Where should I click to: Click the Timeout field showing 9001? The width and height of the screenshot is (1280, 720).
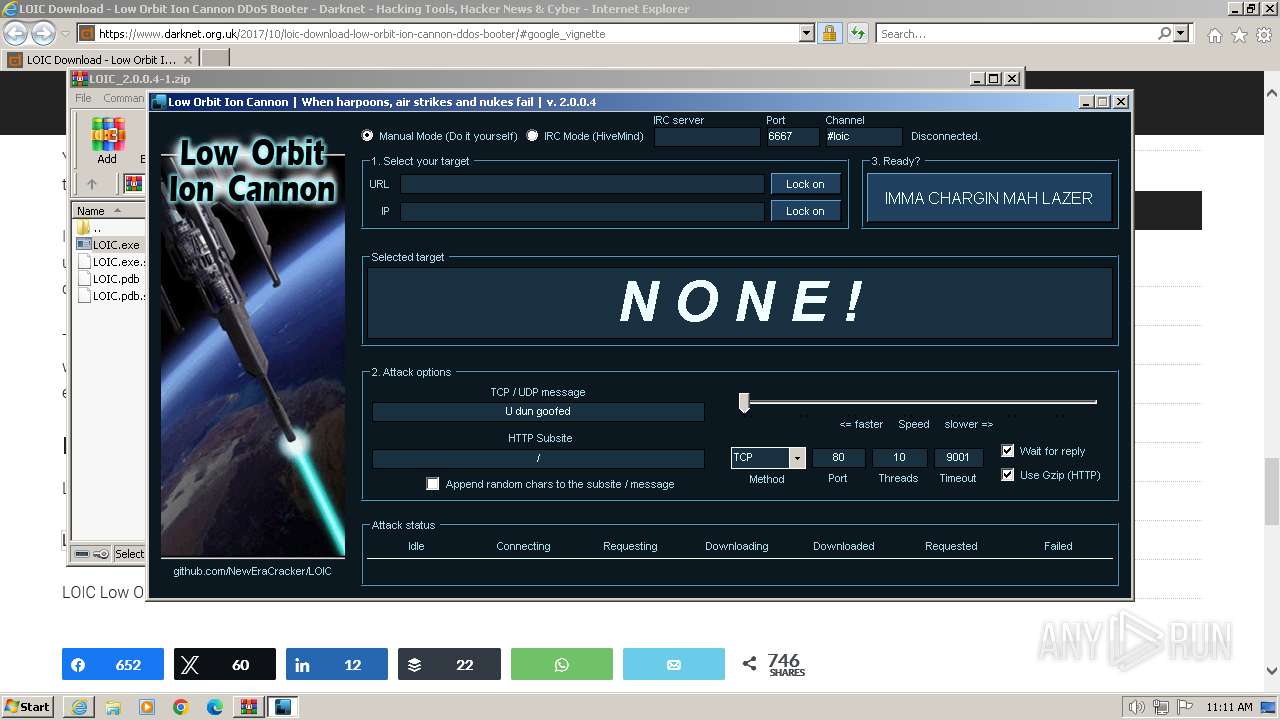(958, 457)
